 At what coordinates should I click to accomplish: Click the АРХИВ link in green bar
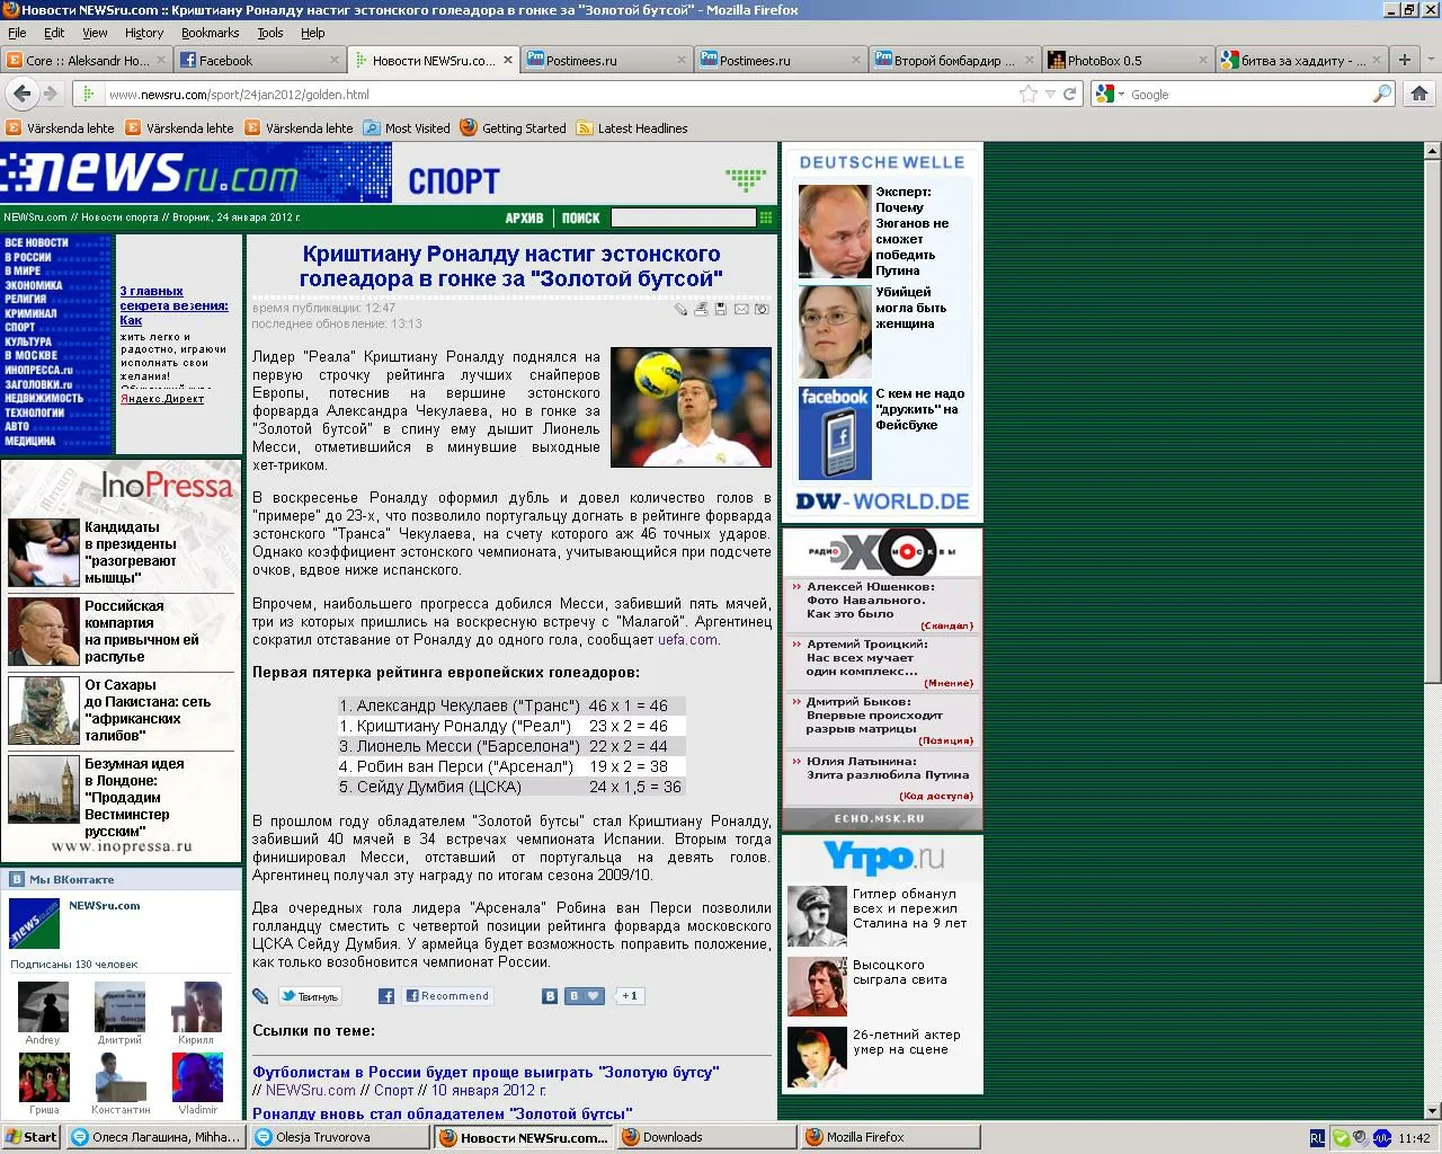click(524, 217)
